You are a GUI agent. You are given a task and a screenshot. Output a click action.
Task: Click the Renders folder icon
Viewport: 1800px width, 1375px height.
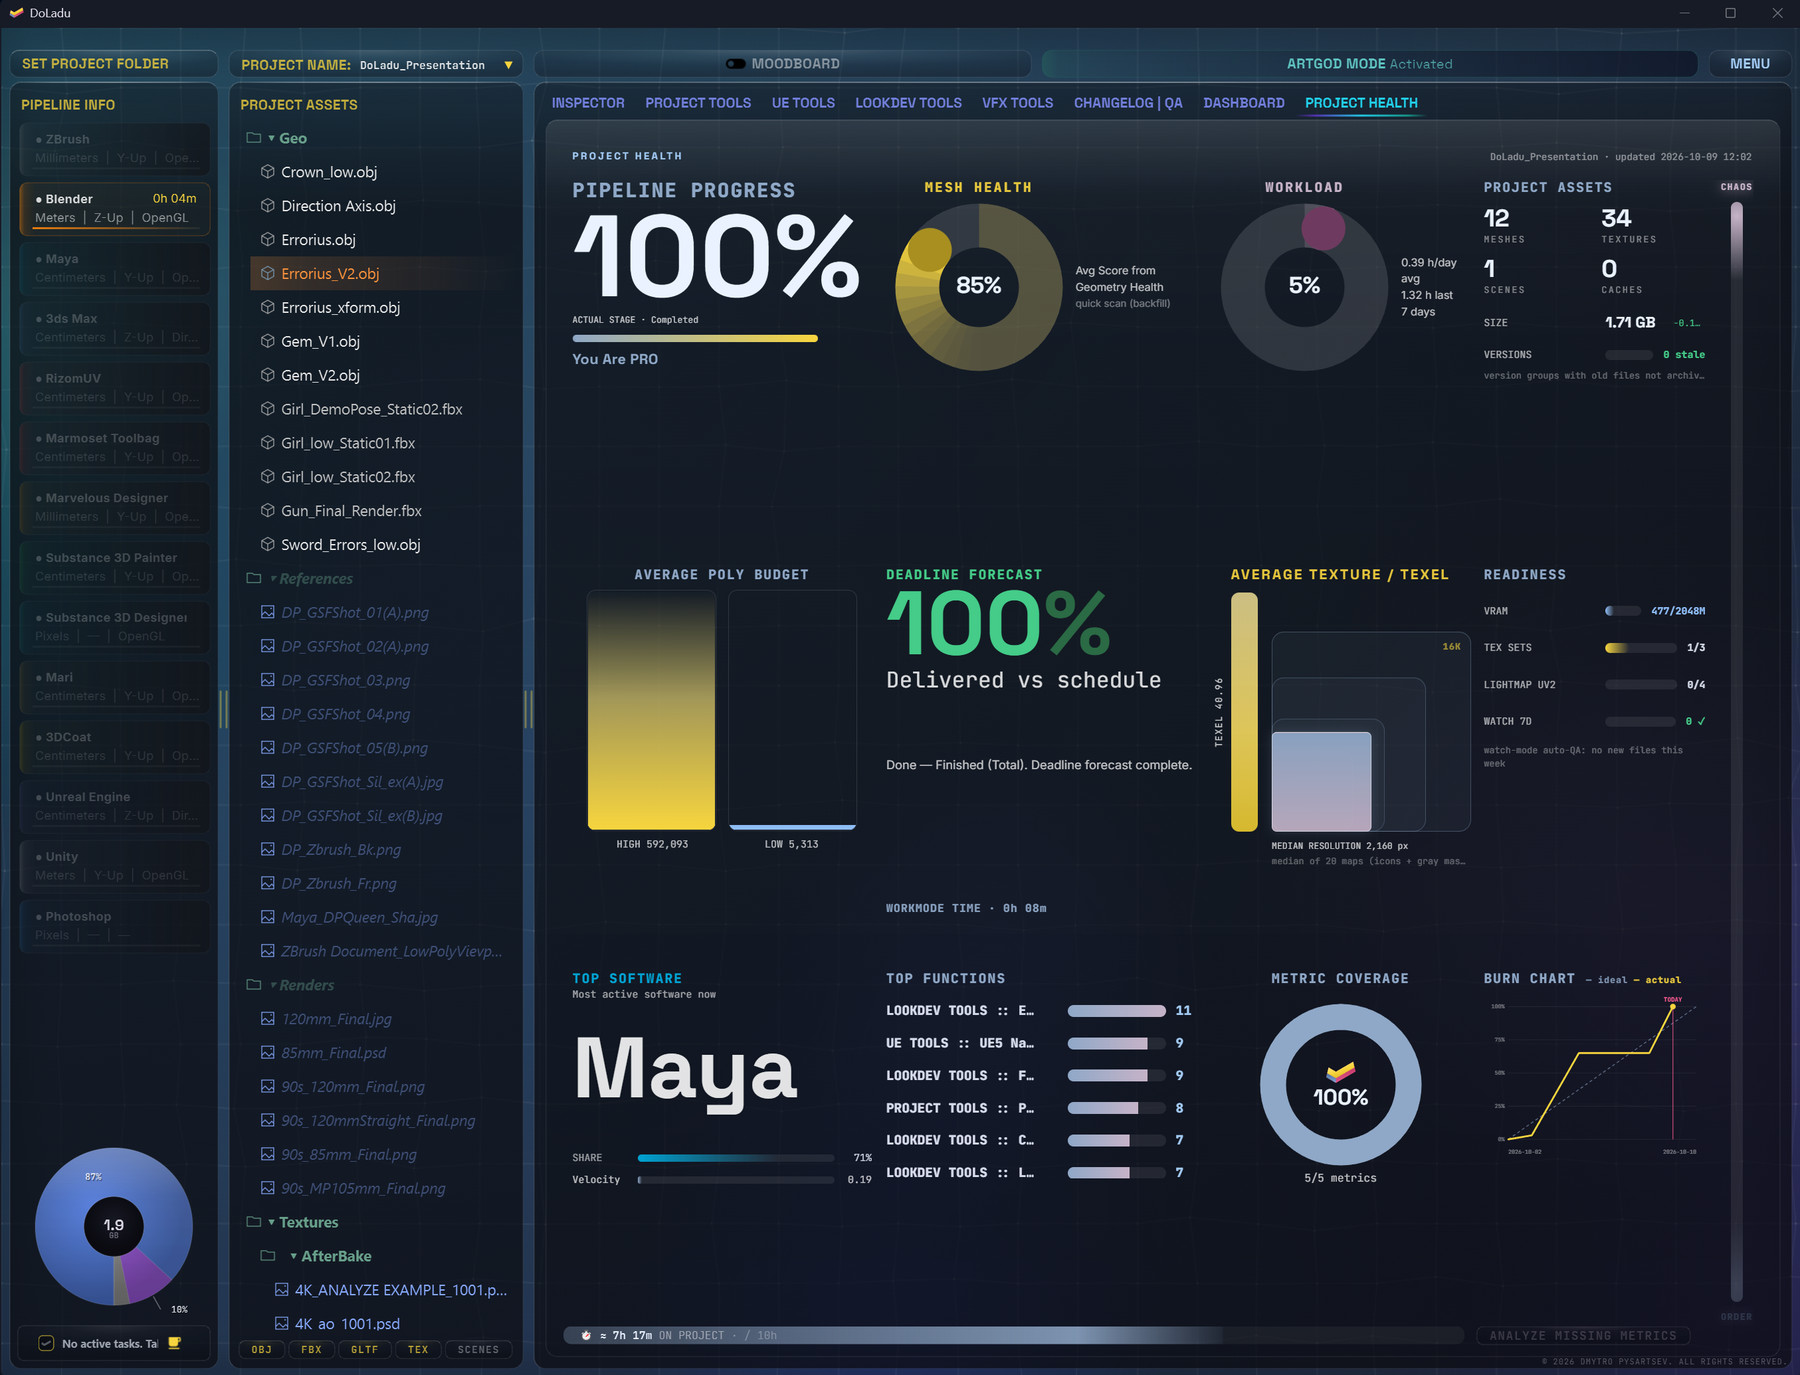coord(254,985)
